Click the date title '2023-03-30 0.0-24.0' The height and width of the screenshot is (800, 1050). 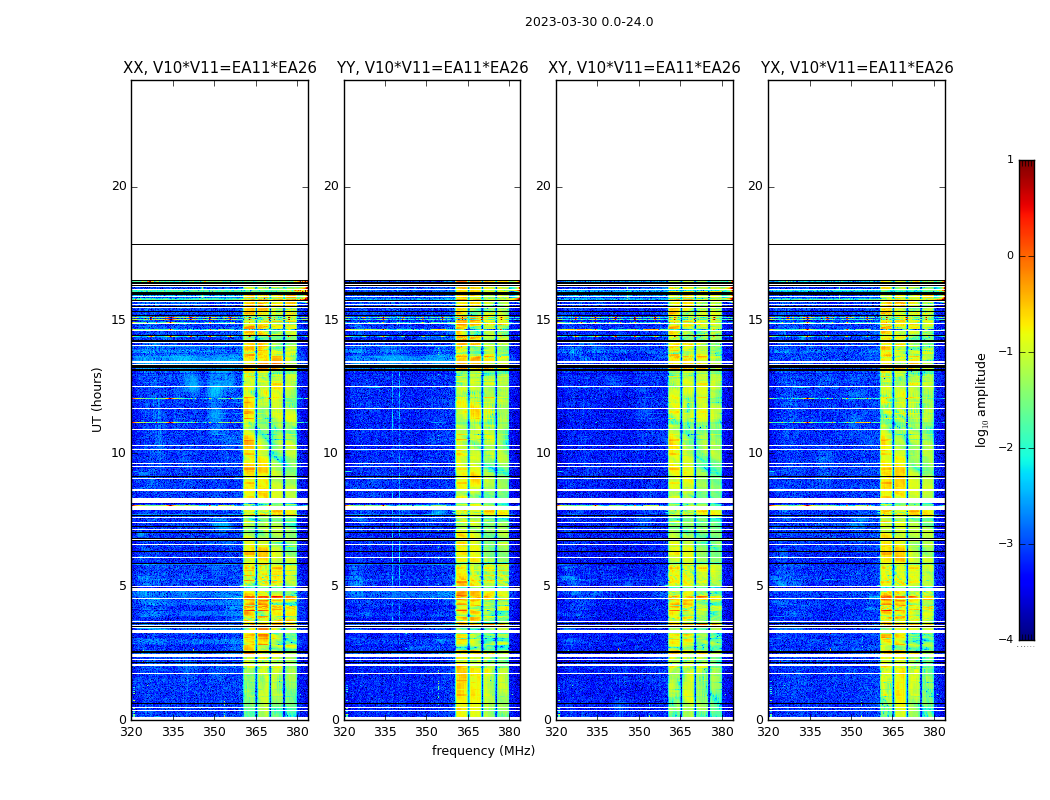pos(588,22)
